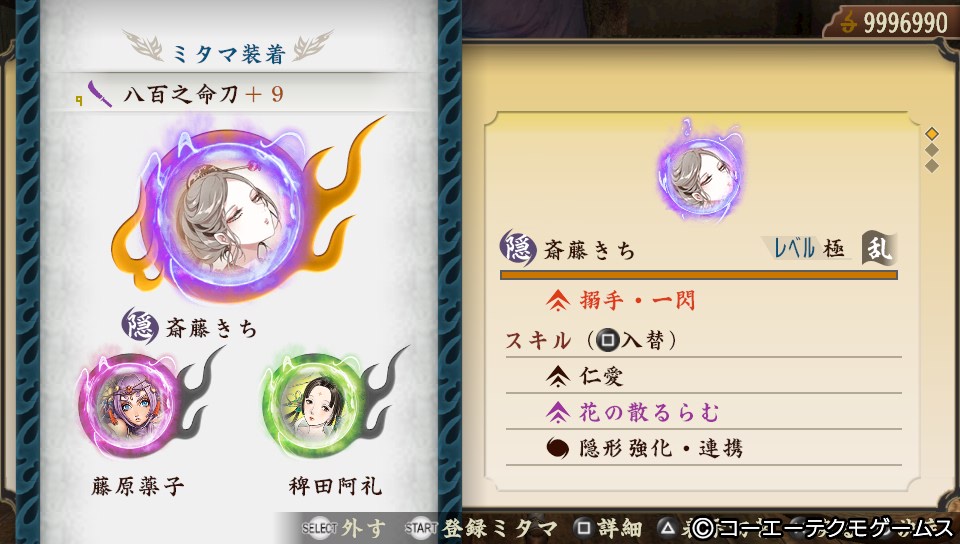This screenshot has height=544, width=960.
Task: Select the 花の散るらむ skill row
Action: pos(703,412)
